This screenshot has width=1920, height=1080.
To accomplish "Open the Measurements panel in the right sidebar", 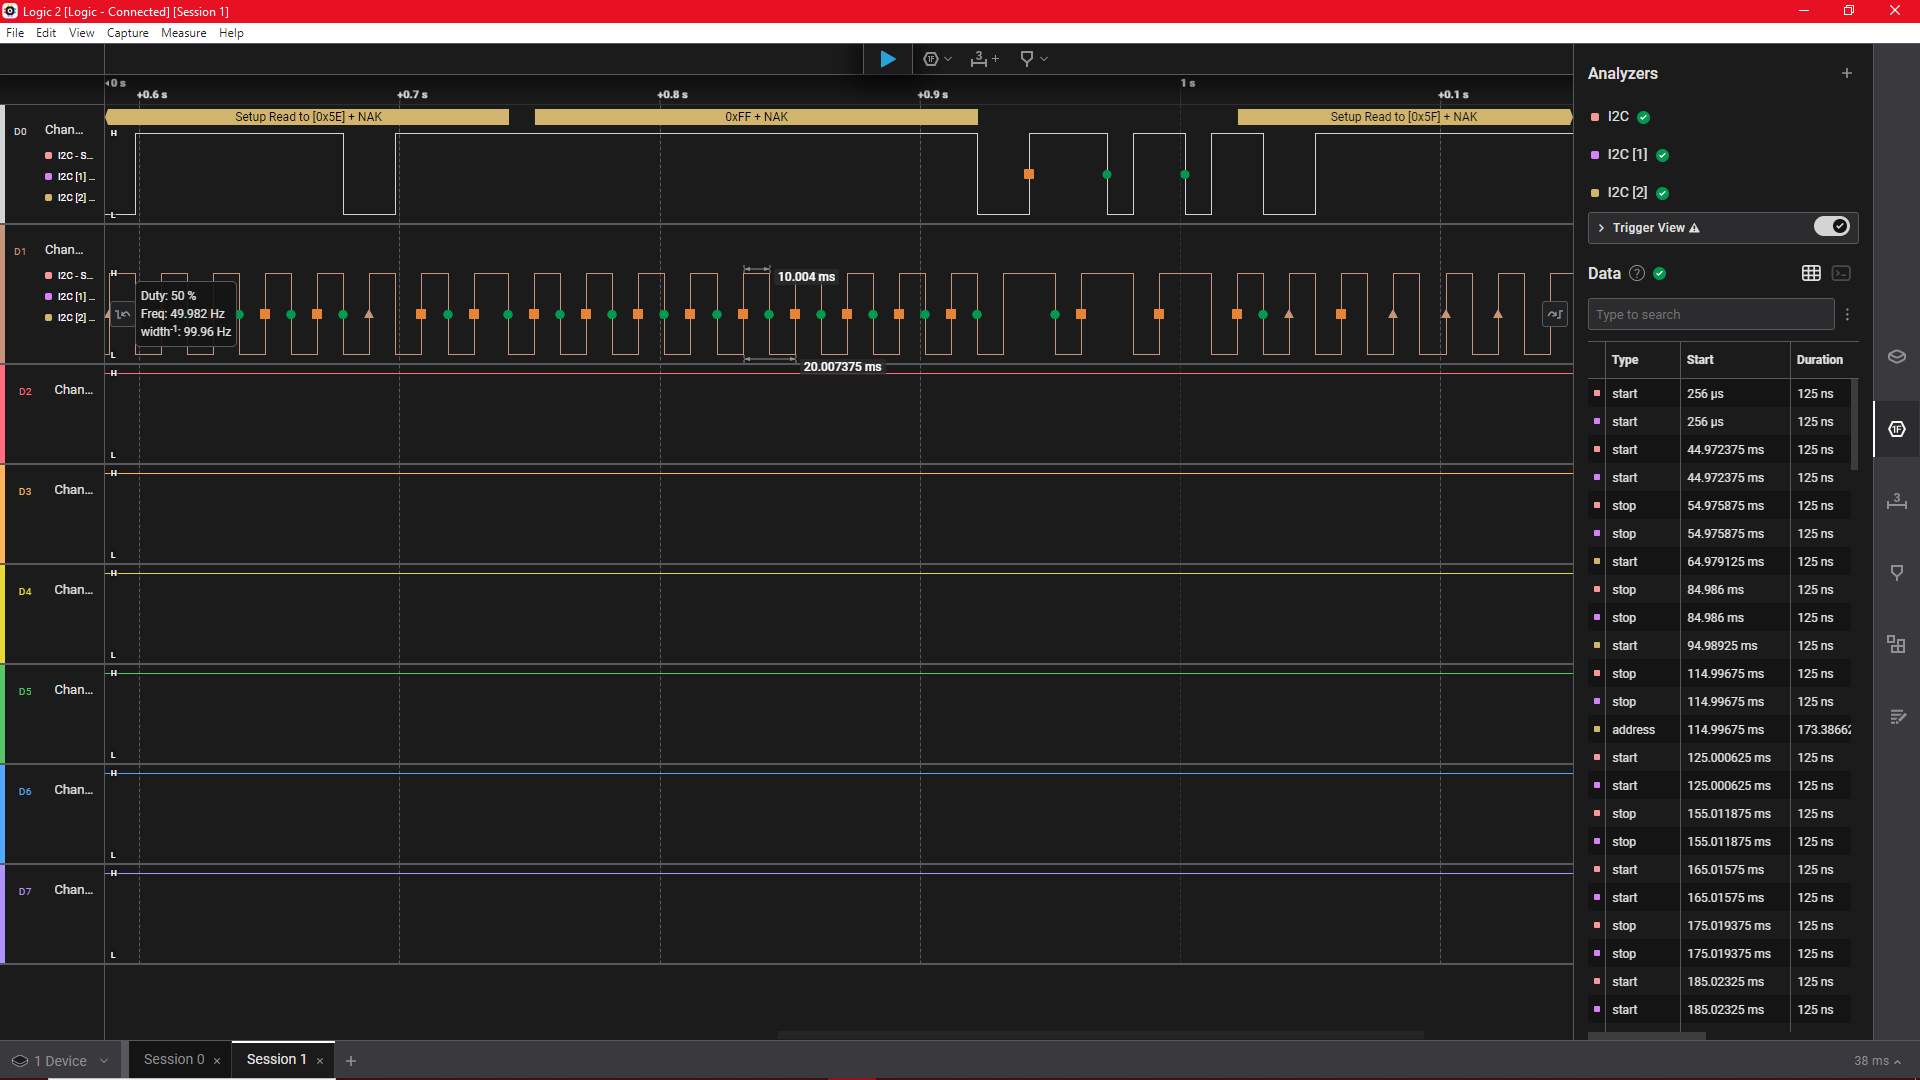I will tap(1896, 501).
